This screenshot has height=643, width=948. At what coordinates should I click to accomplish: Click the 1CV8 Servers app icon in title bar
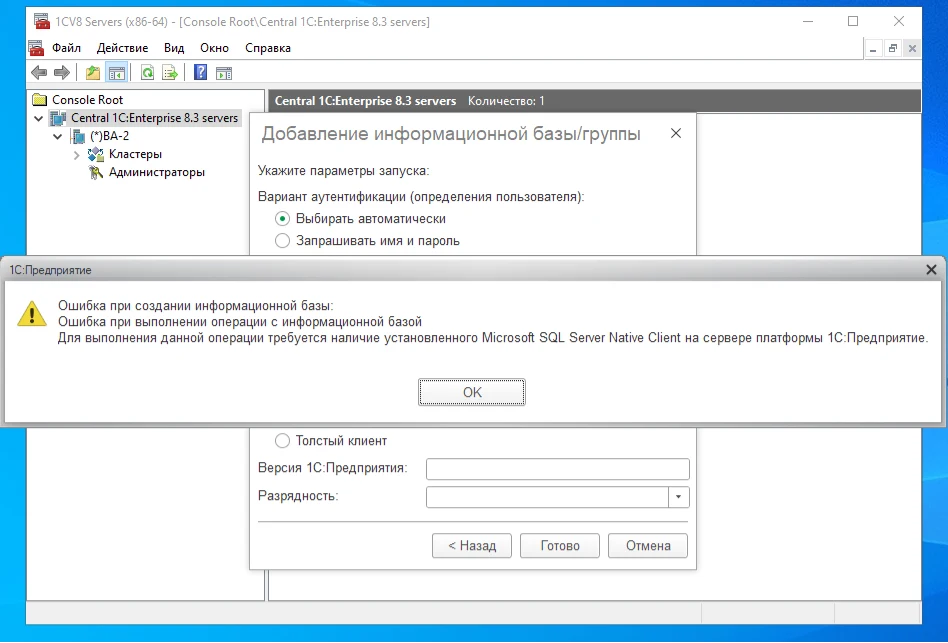tap(42, 22)
